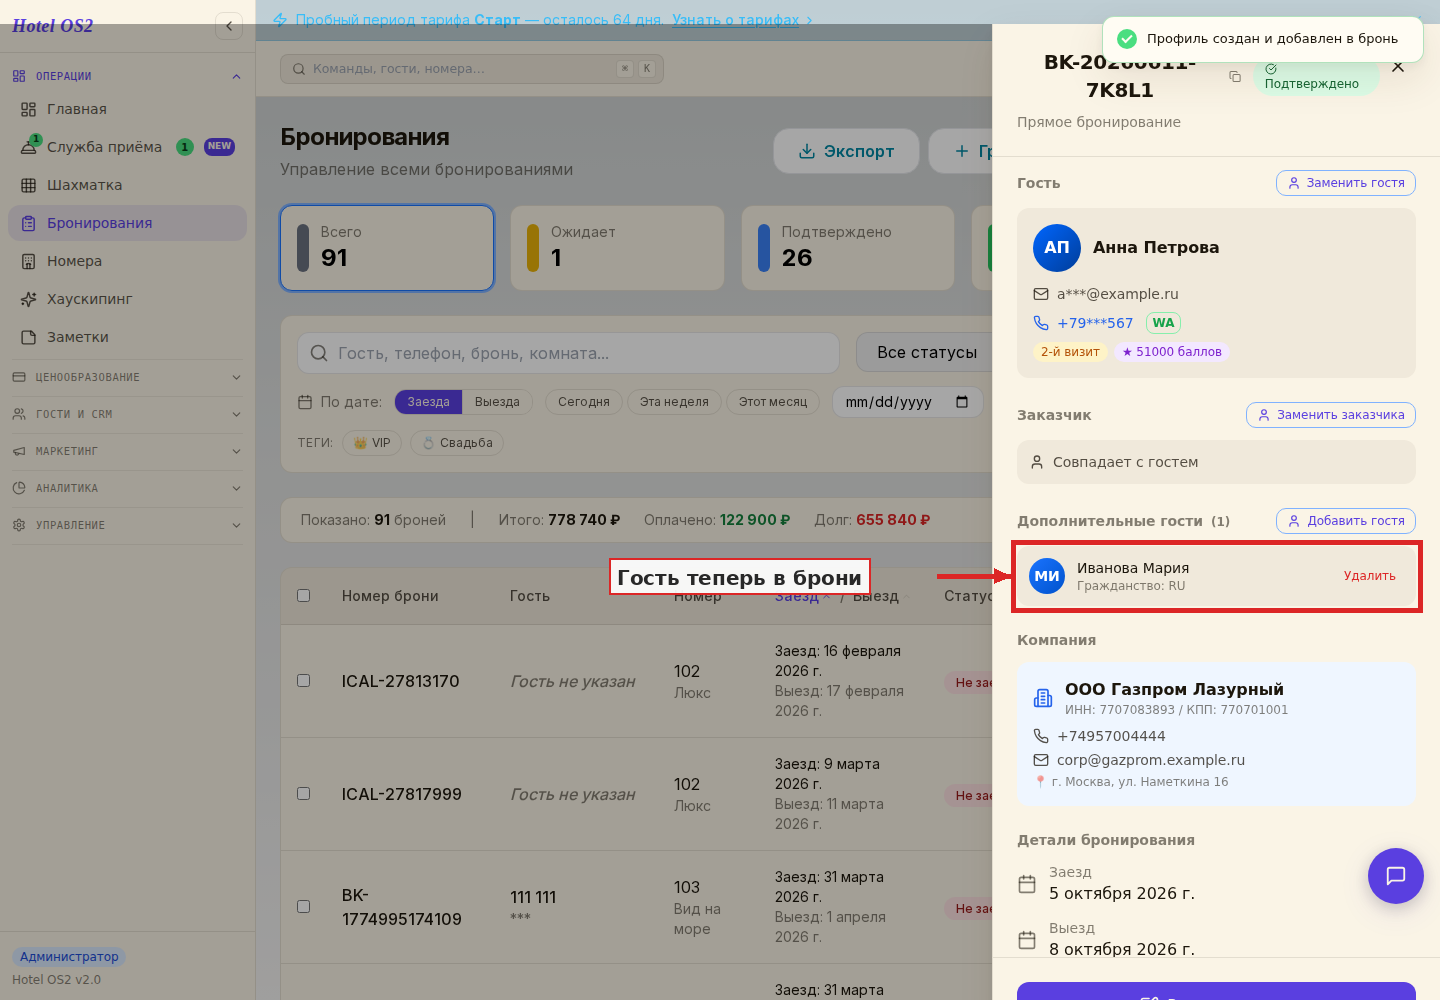
Task: Open the Все статусы dropdown
Action: [926, 352]
